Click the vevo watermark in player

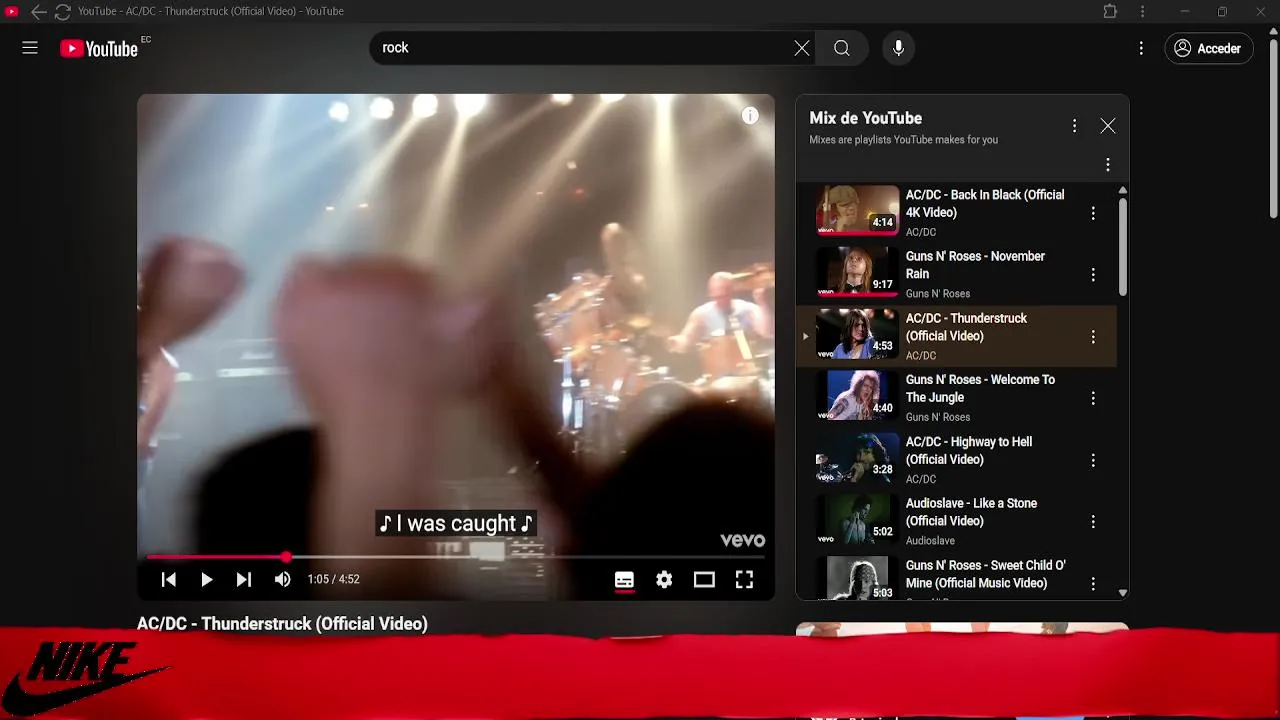tap(742, 540)
